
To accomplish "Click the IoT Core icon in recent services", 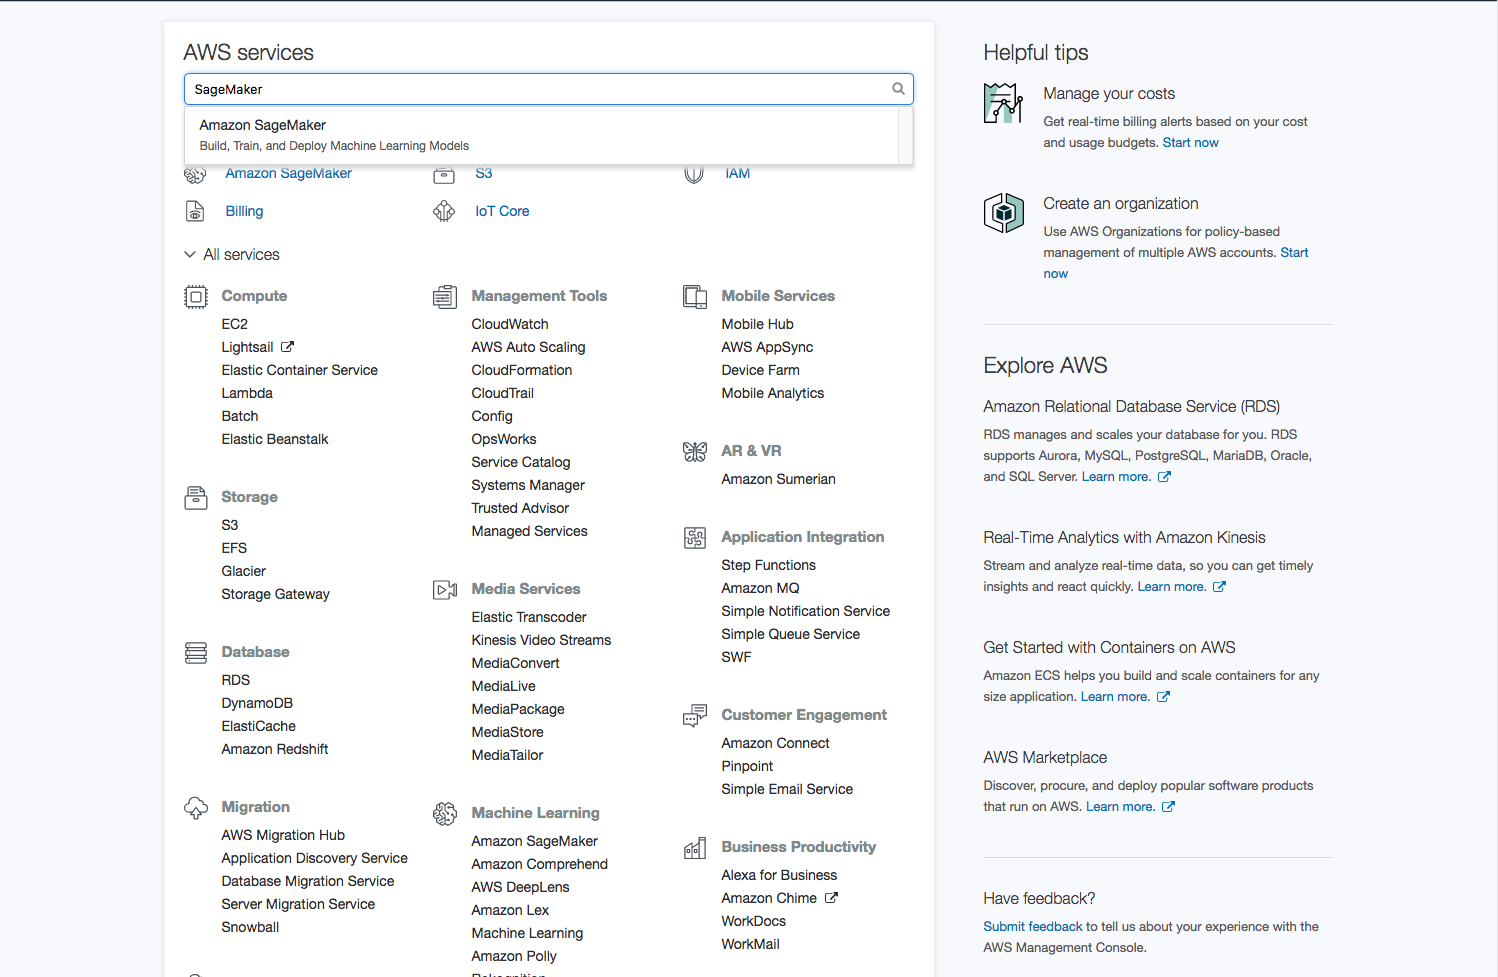I will coord(444,211).
